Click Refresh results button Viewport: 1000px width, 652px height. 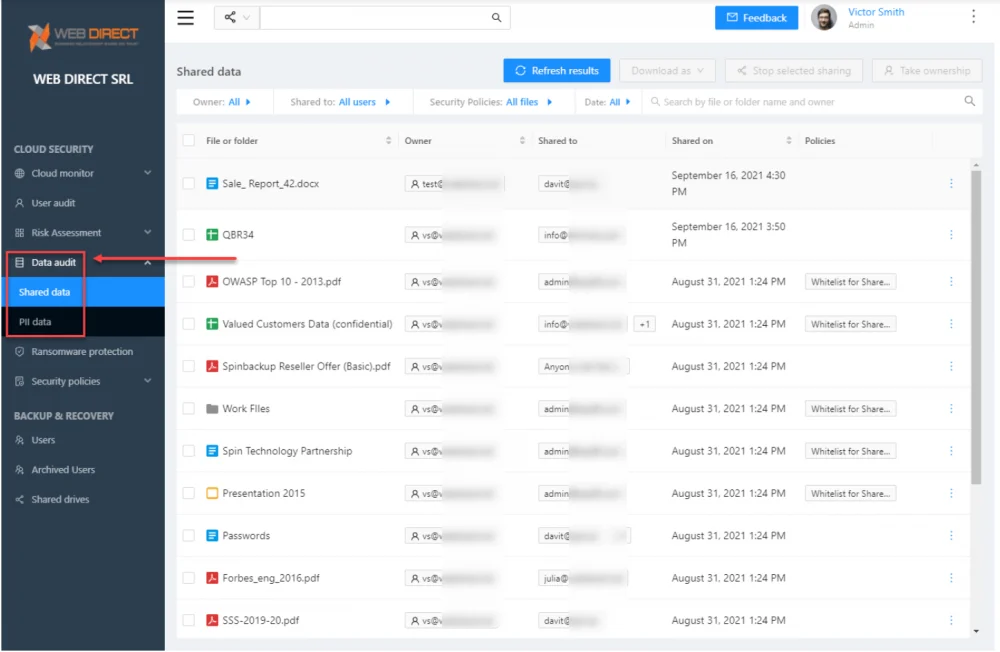[x=557, y=71]
